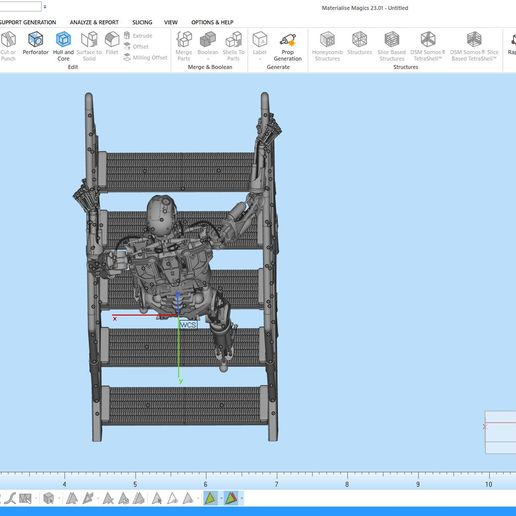Image resolution: width=516 pixels, height=516 pixels.
Task: Open dropdown next to the gray cube icon
Action: [x=59, y=499]
